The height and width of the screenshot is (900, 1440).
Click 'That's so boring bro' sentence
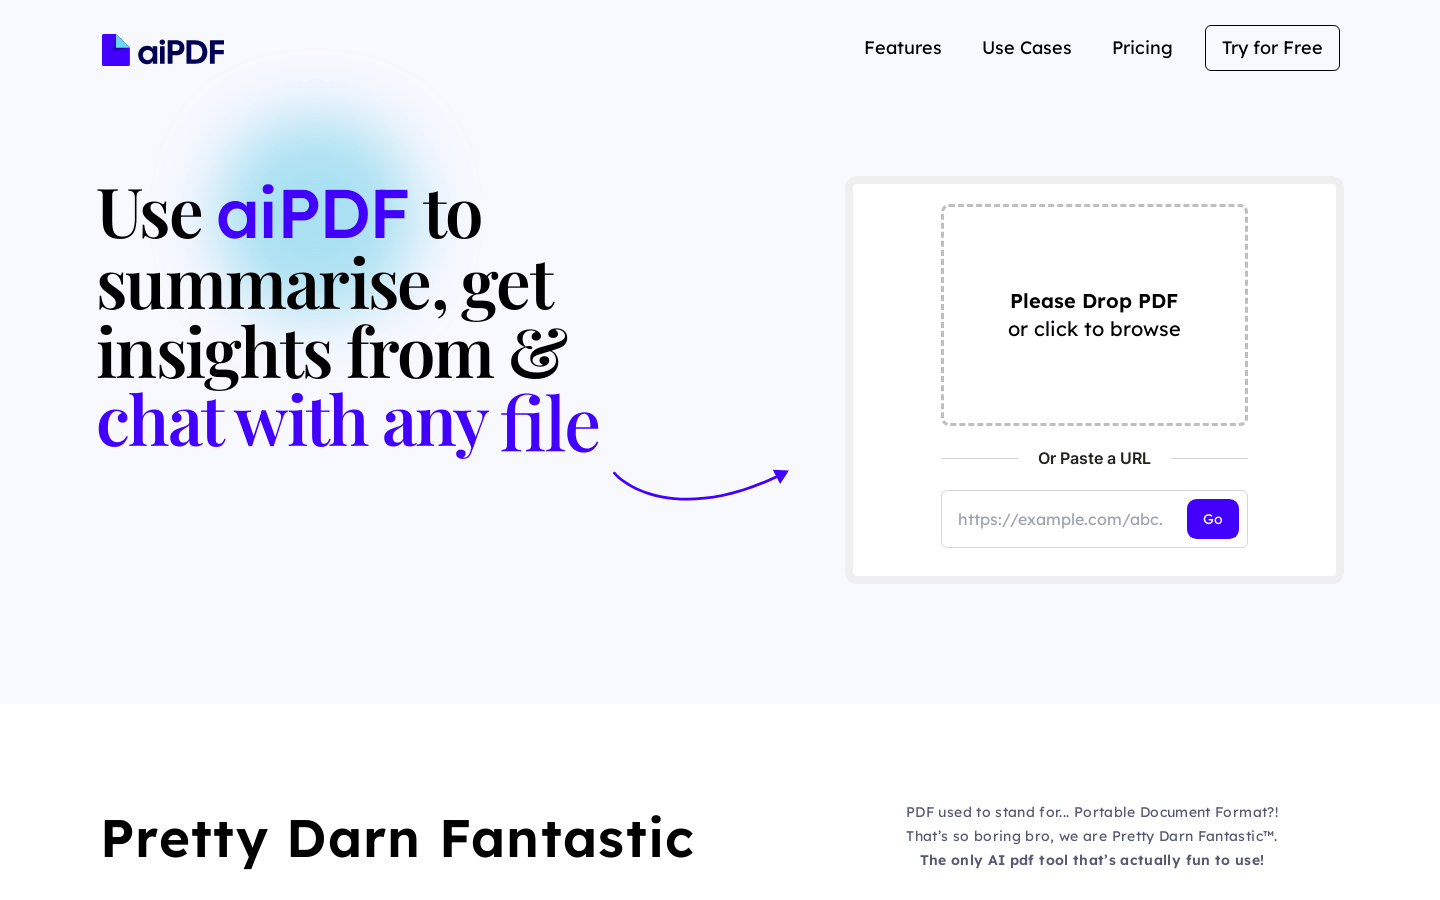1092,836
